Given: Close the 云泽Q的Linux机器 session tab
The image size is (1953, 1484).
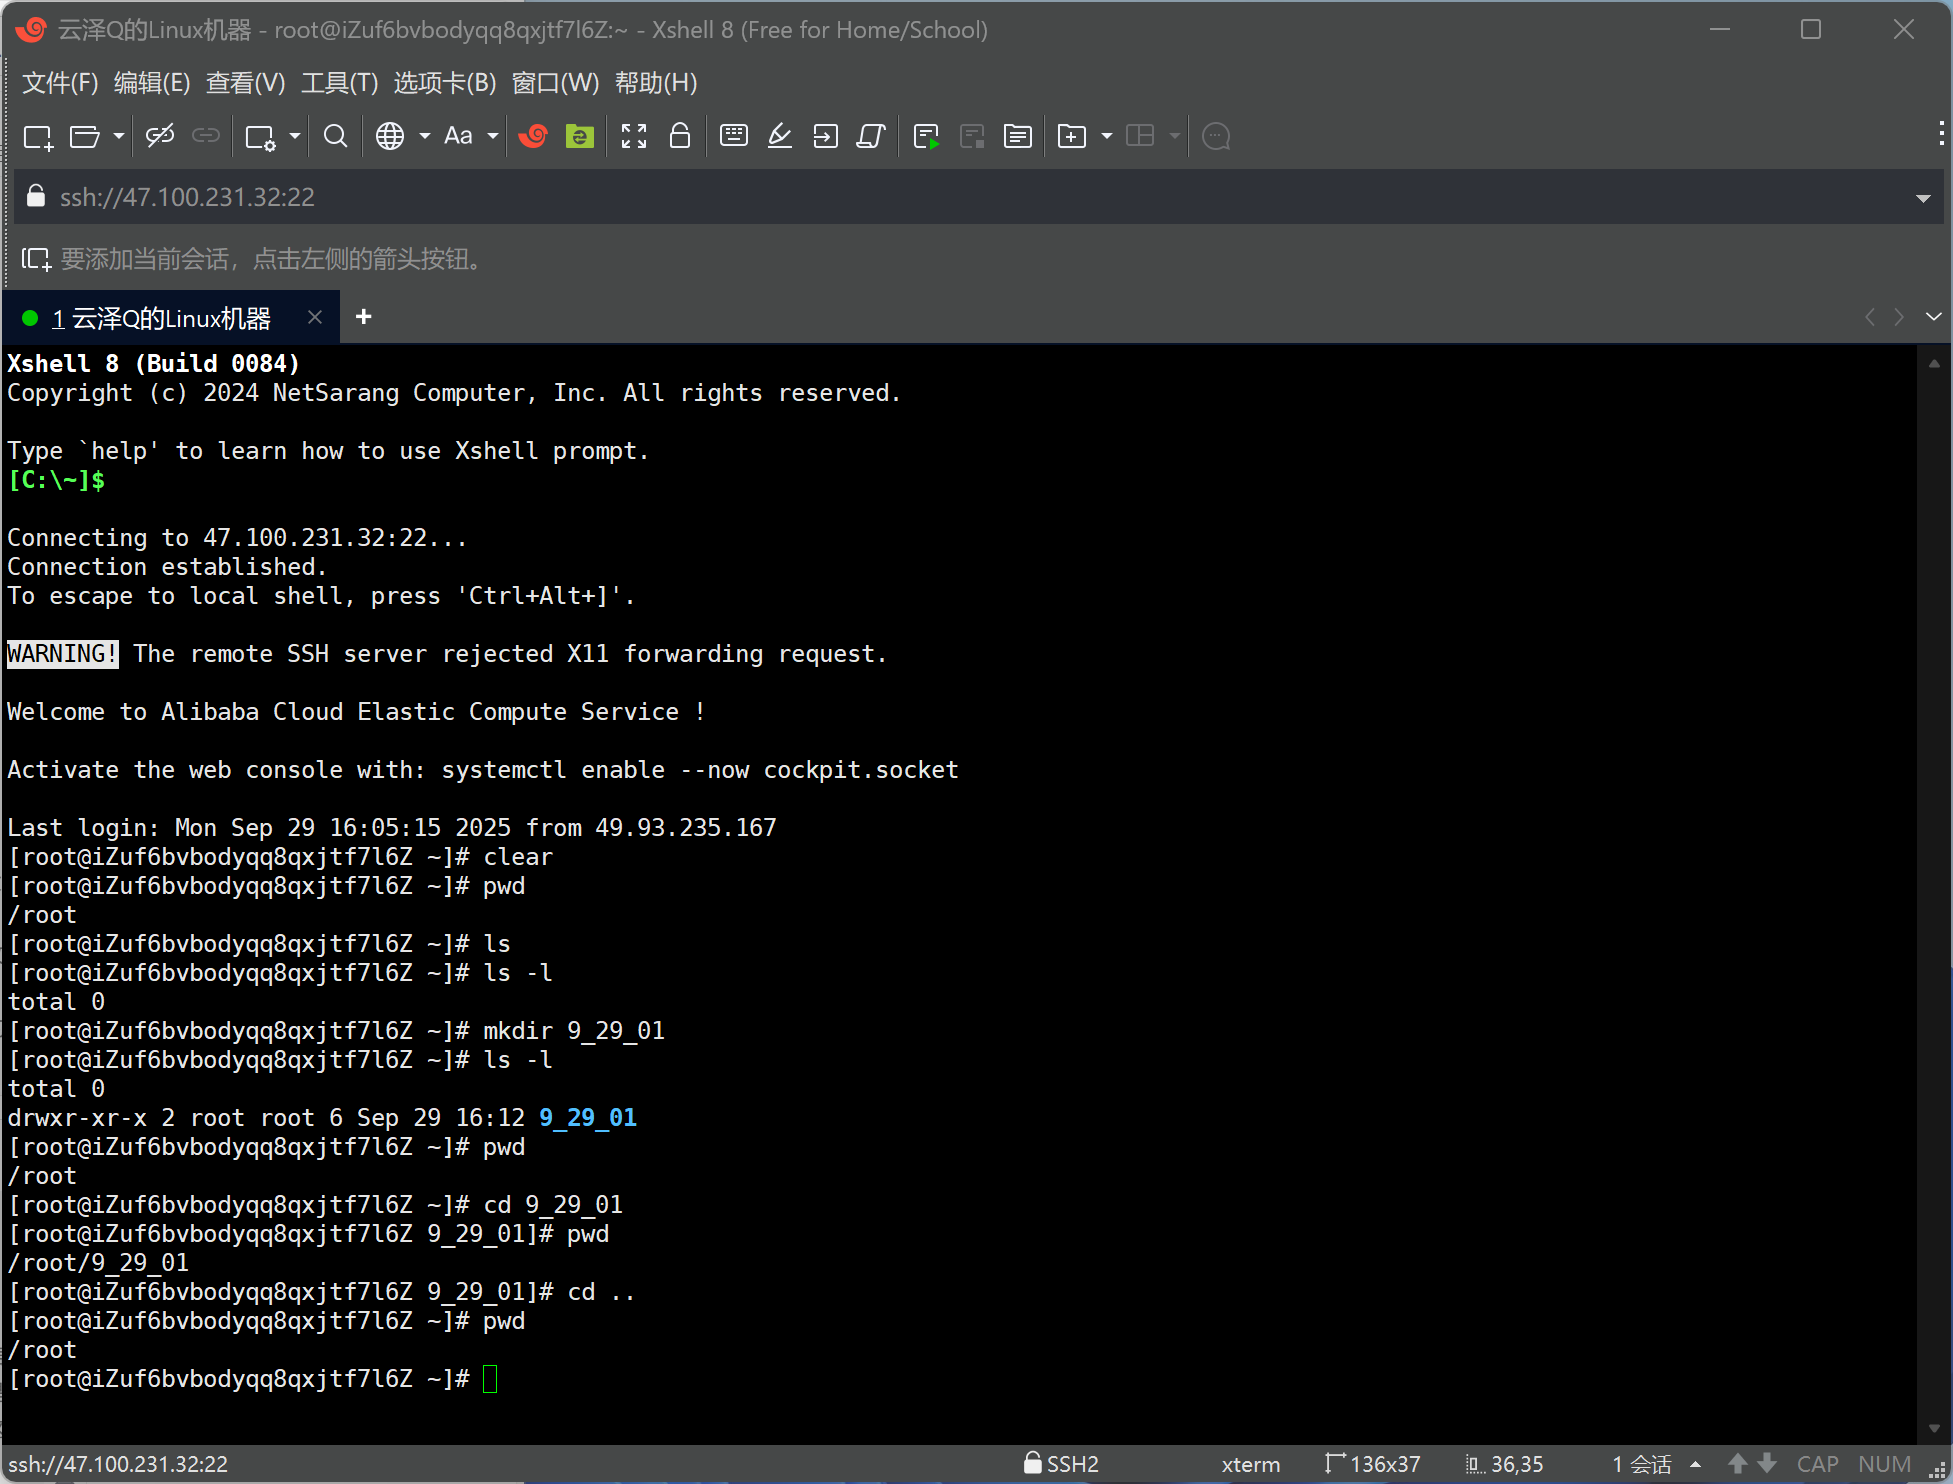Looking at the screenshot, I should [x=315, y=317].
